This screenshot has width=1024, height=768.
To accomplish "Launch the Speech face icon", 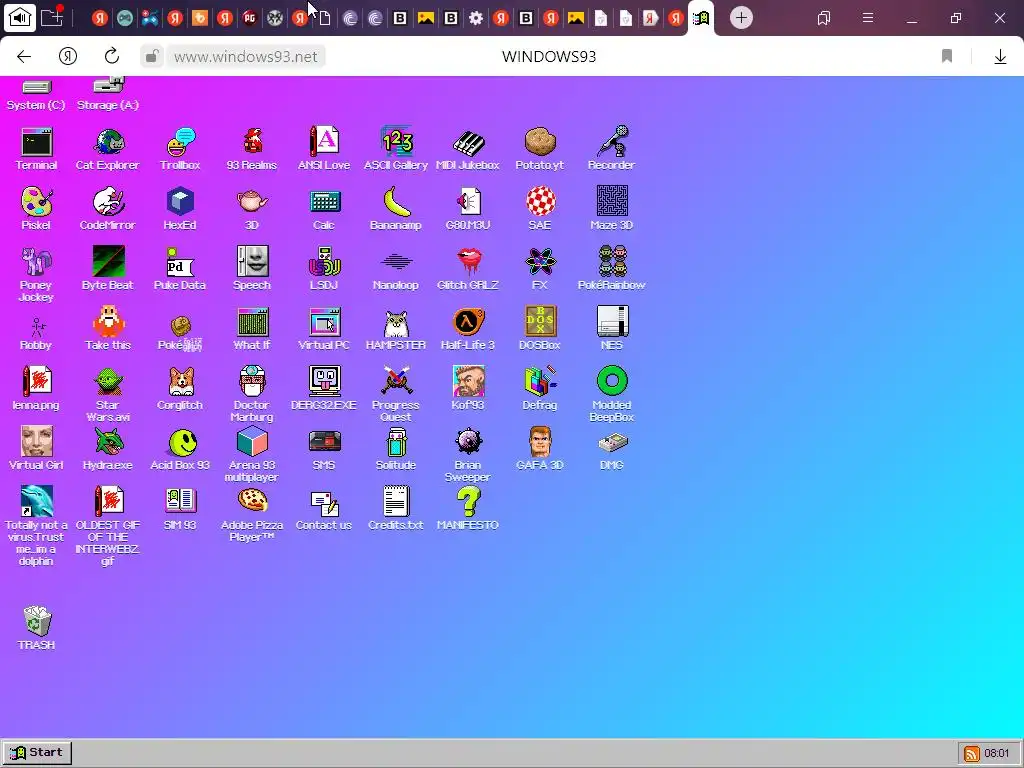I will point(253,269).
